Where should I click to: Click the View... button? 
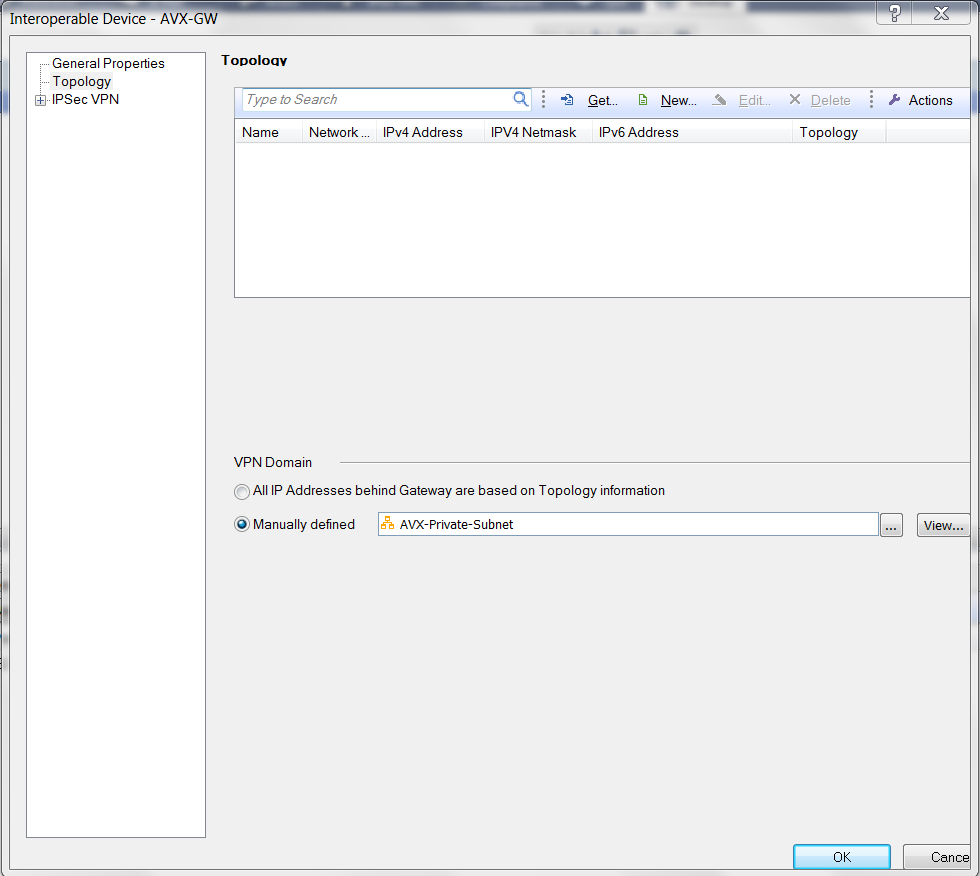click(942, 525)
